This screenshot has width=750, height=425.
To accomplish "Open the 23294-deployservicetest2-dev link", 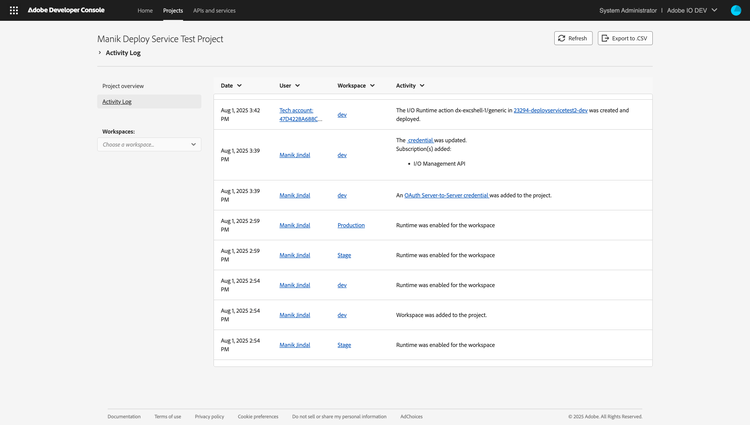I will [550, 110].
